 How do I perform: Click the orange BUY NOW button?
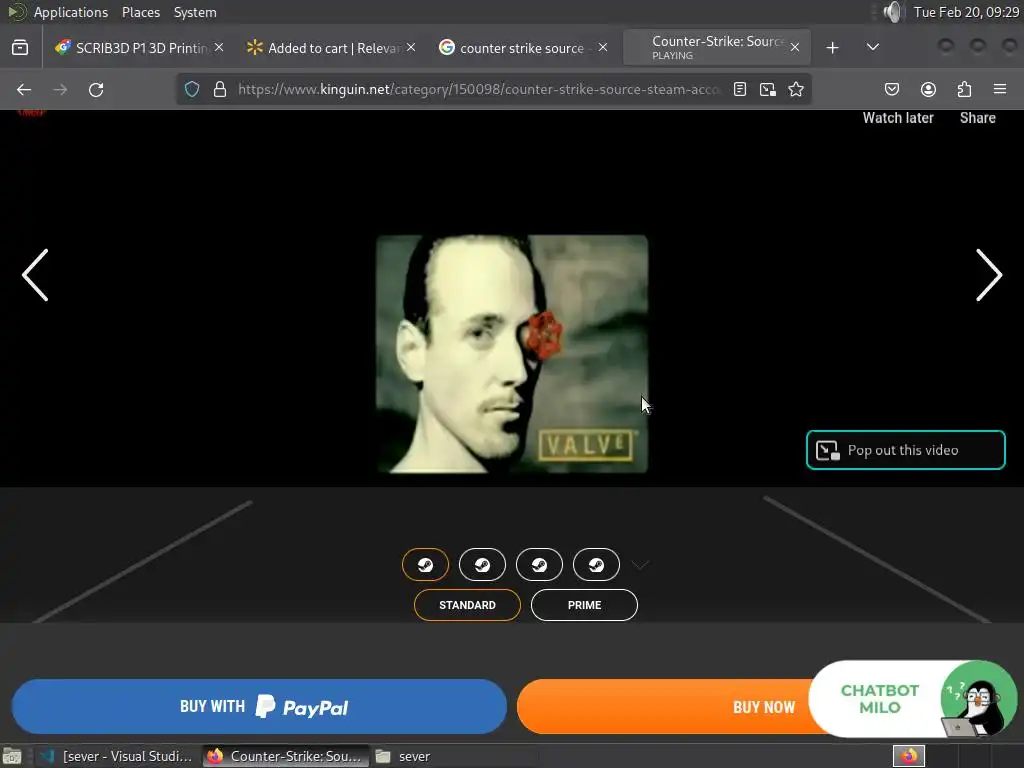click(662, 707)
